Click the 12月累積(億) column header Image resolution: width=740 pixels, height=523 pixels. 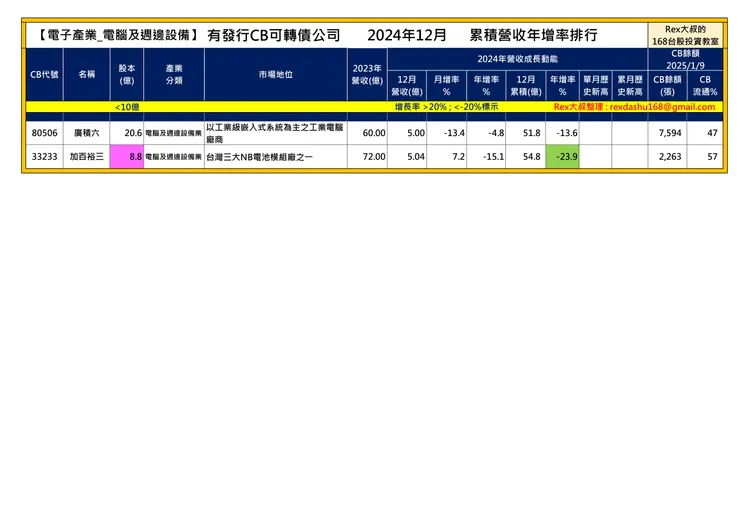[x=526, y=86]
